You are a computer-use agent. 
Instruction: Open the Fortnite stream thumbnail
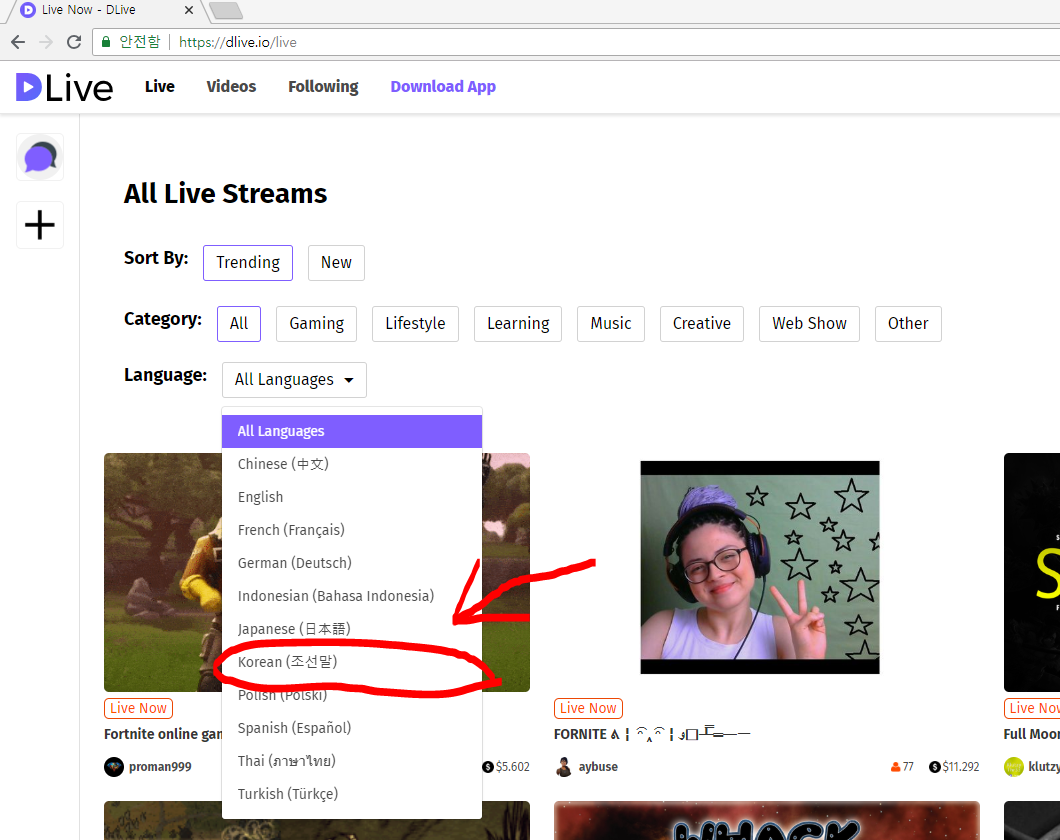(162, 572)
